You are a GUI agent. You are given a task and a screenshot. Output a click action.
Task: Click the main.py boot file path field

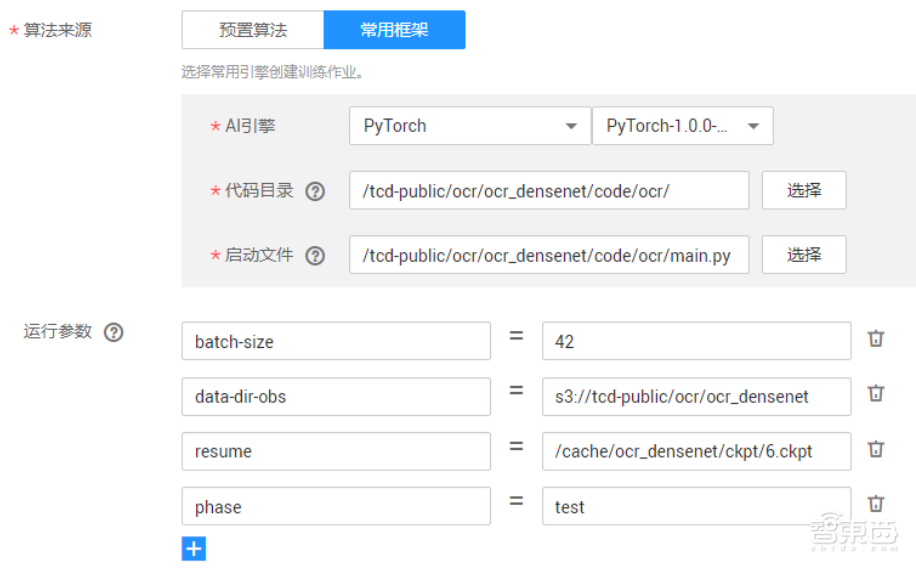click(x=548, y=255)
